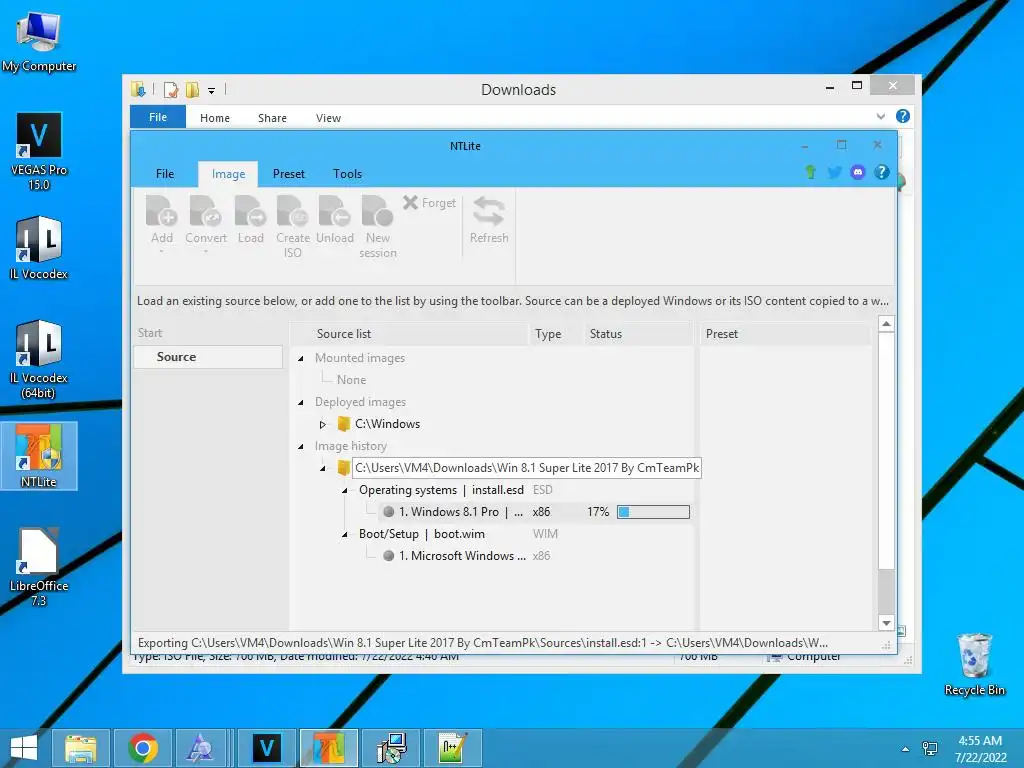Expand the C:\Windows tree node

323,424
